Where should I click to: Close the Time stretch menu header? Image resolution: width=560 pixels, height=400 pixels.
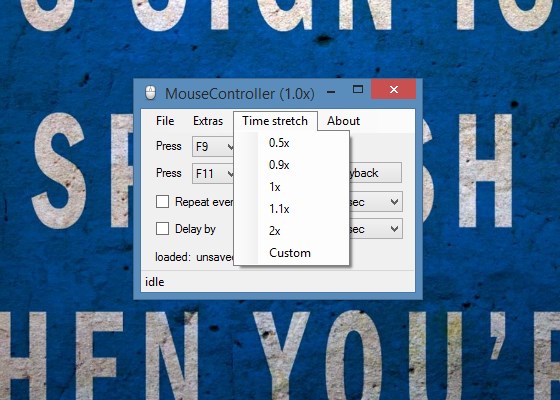coord(275,121)
